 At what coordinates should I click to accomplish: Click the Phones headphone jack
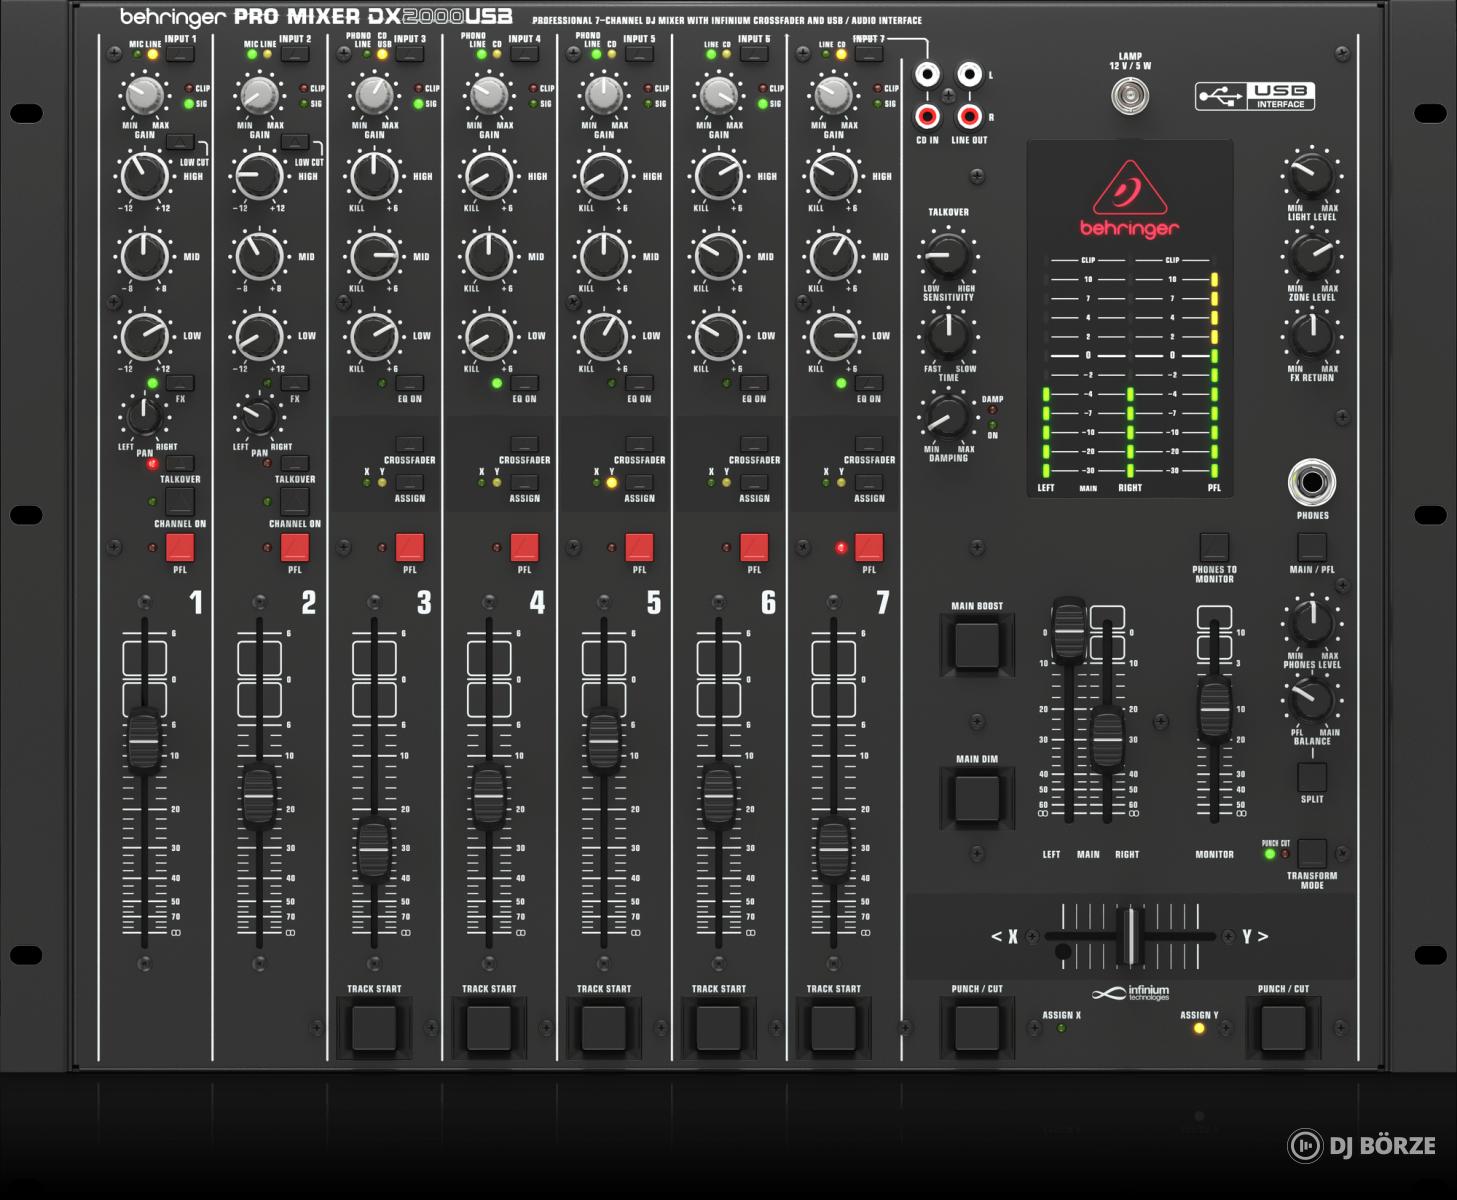[1312, 483]
